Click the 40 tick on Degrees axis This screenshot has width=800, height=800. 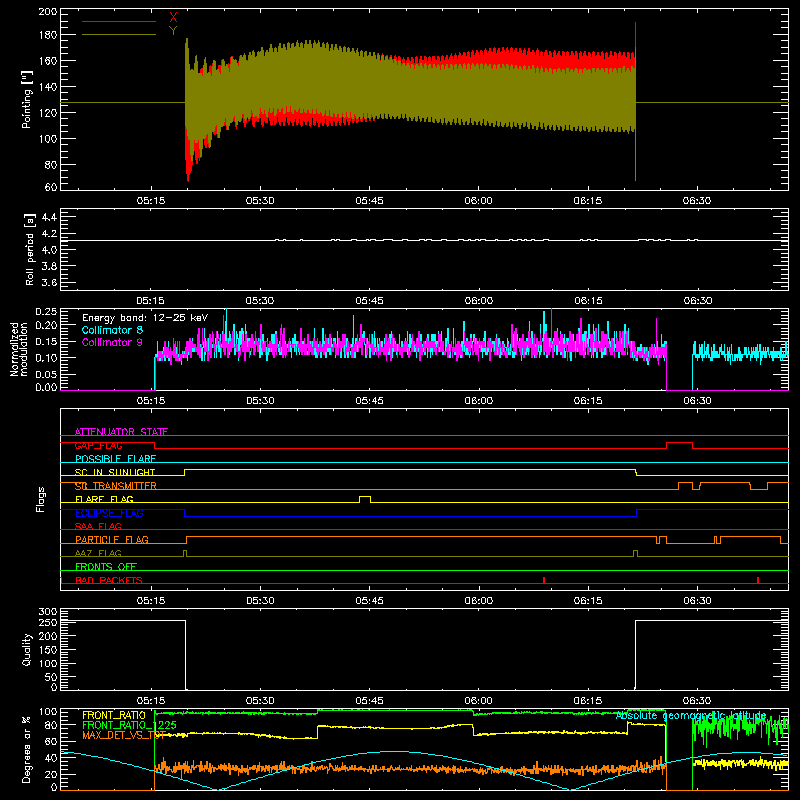pyautogui.click(x=51, y=758)
